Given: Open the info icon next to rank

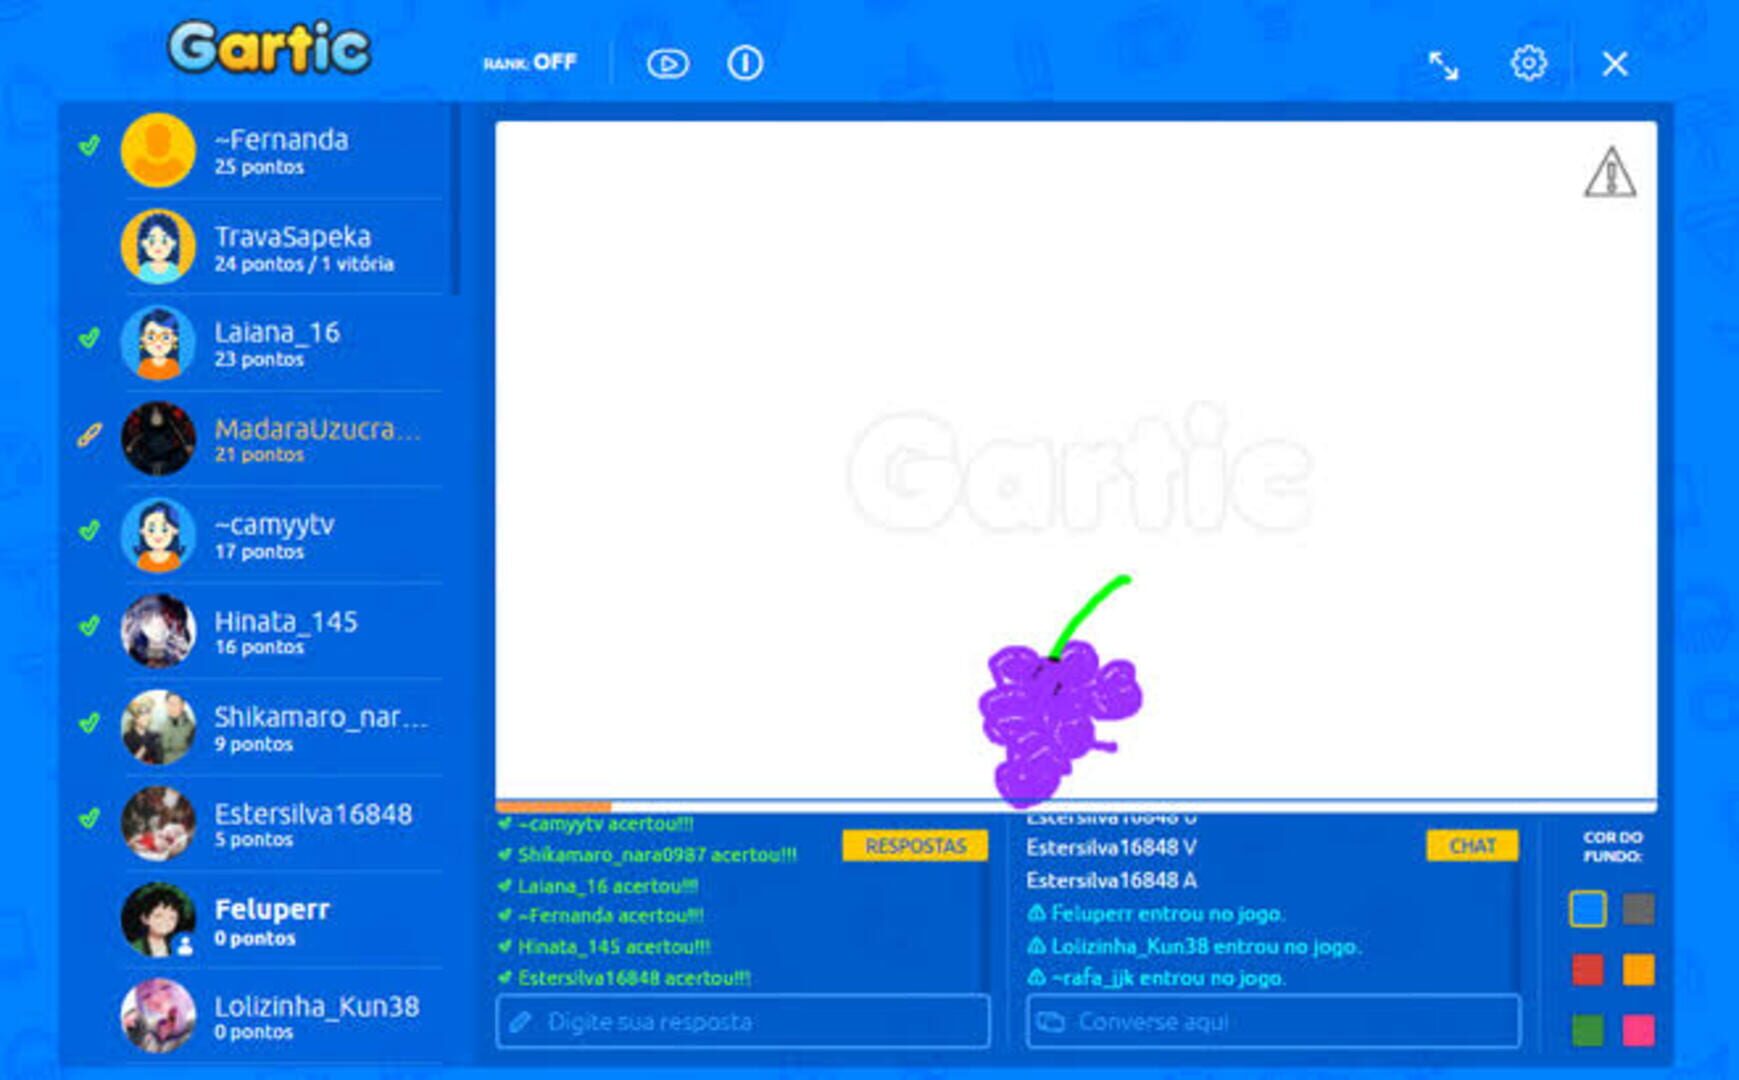Looking at the screenshot, I should point(744,64).
